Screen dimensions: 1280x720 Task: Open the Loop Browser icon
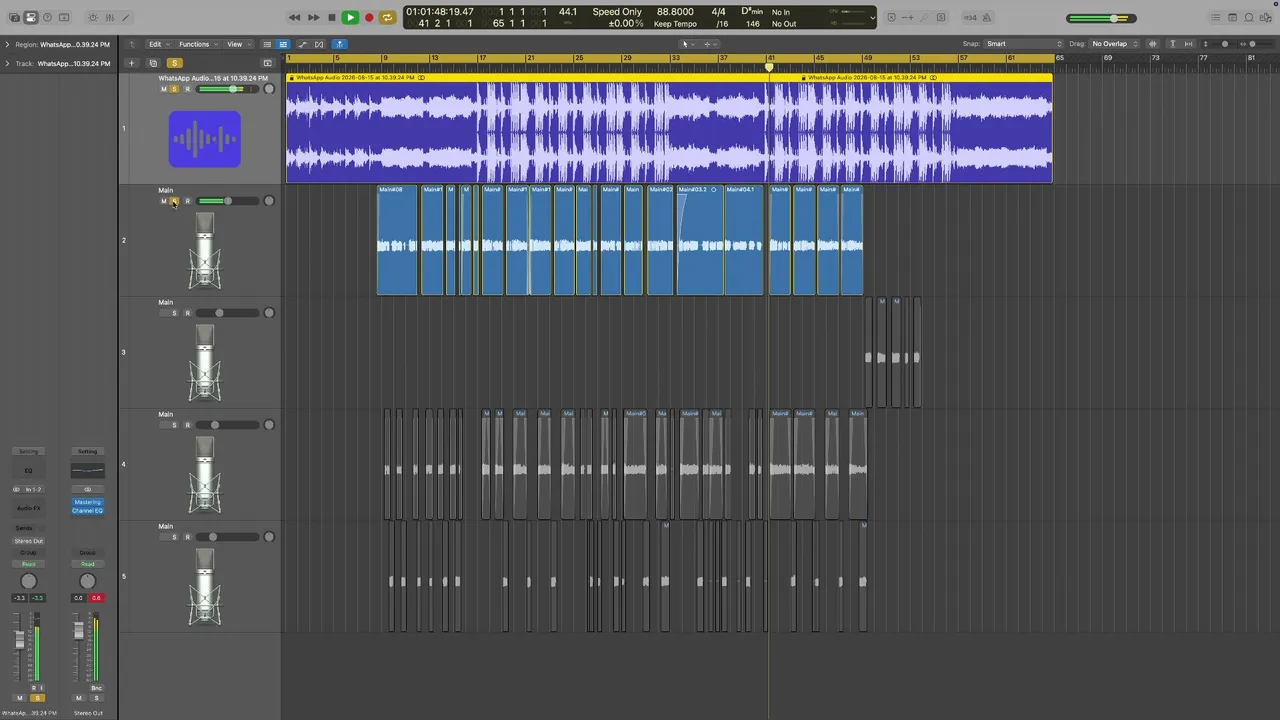(1249, 17)
